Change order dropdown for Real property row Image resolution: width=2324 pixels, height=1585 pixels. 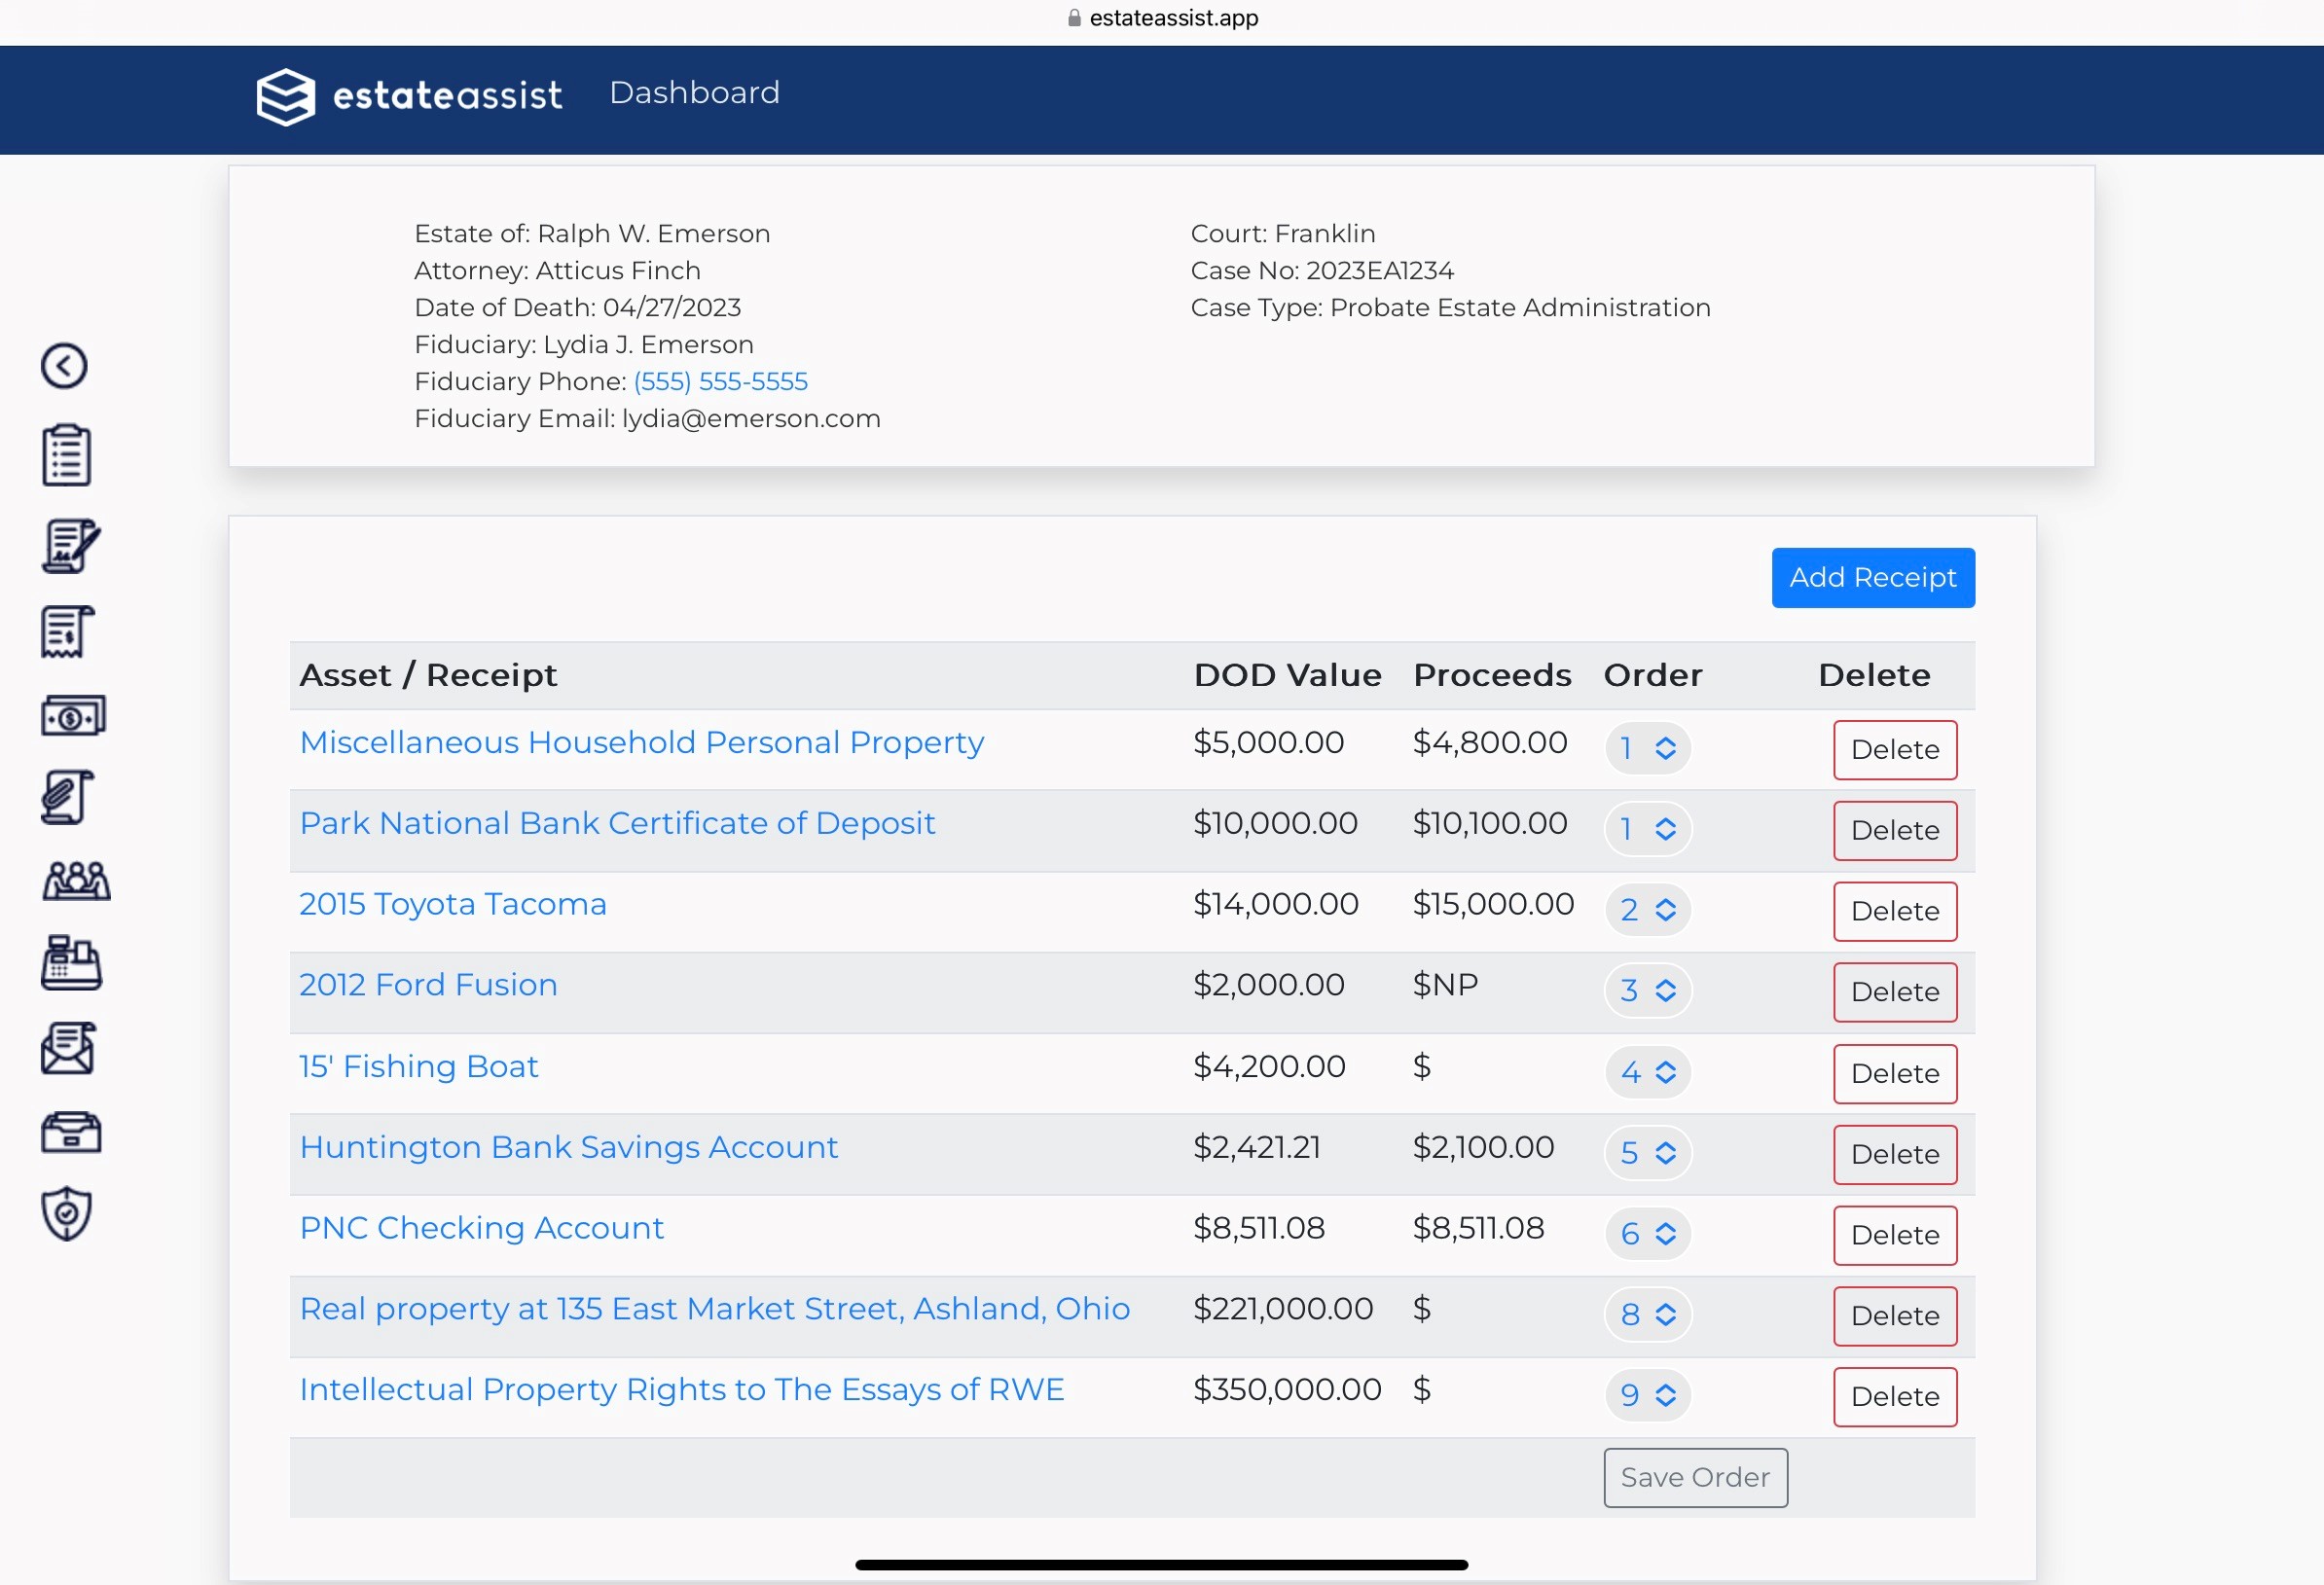click(x=1647, y=1315)
